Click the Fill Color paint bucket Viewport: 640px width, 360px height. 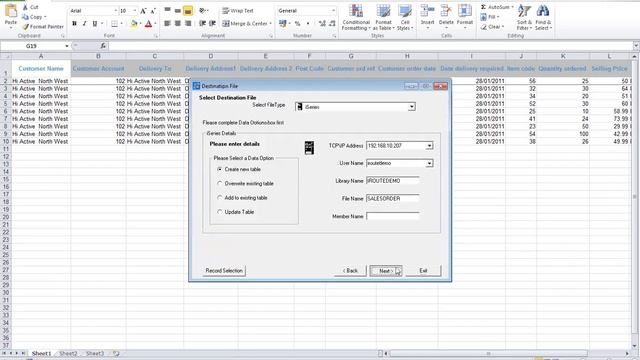click(x=133, y=24)
